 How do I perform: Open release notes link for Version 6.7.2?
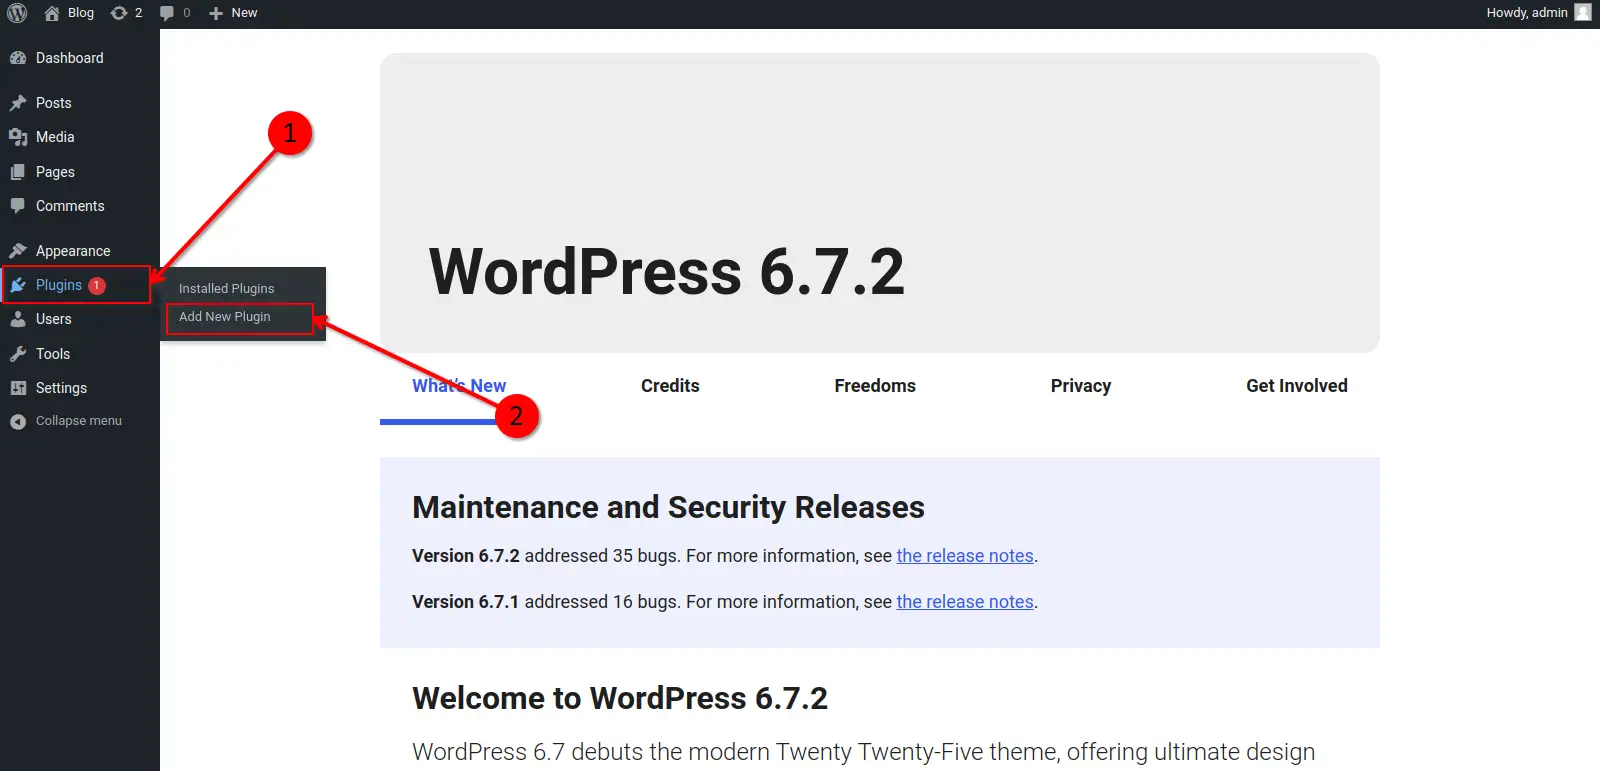(965, 556)
